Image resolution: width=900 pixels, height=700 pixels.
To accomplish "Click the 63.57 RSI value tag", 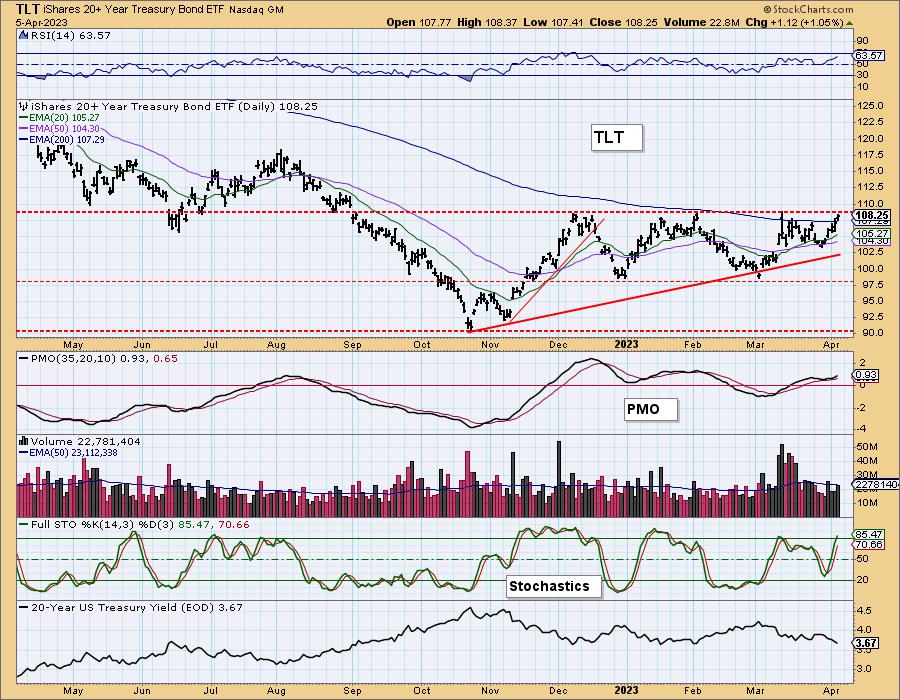I will coord(870,56).
